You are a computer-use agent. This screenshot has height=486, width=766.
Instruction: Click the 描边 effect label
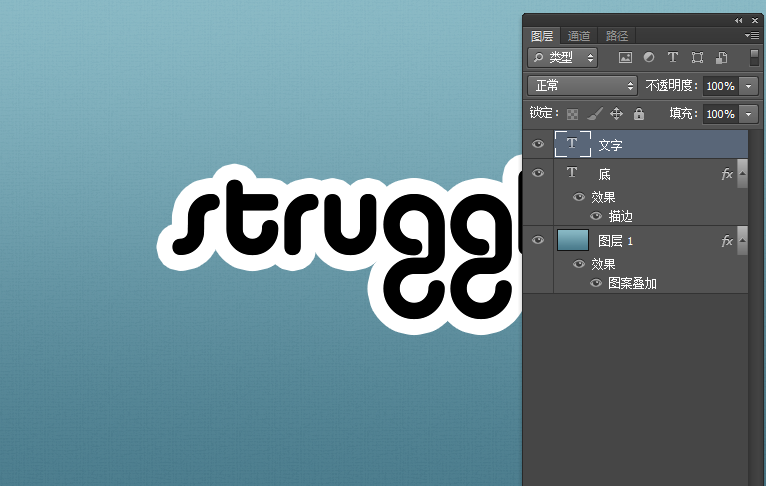pyautogui.click(x=620, y=216)
